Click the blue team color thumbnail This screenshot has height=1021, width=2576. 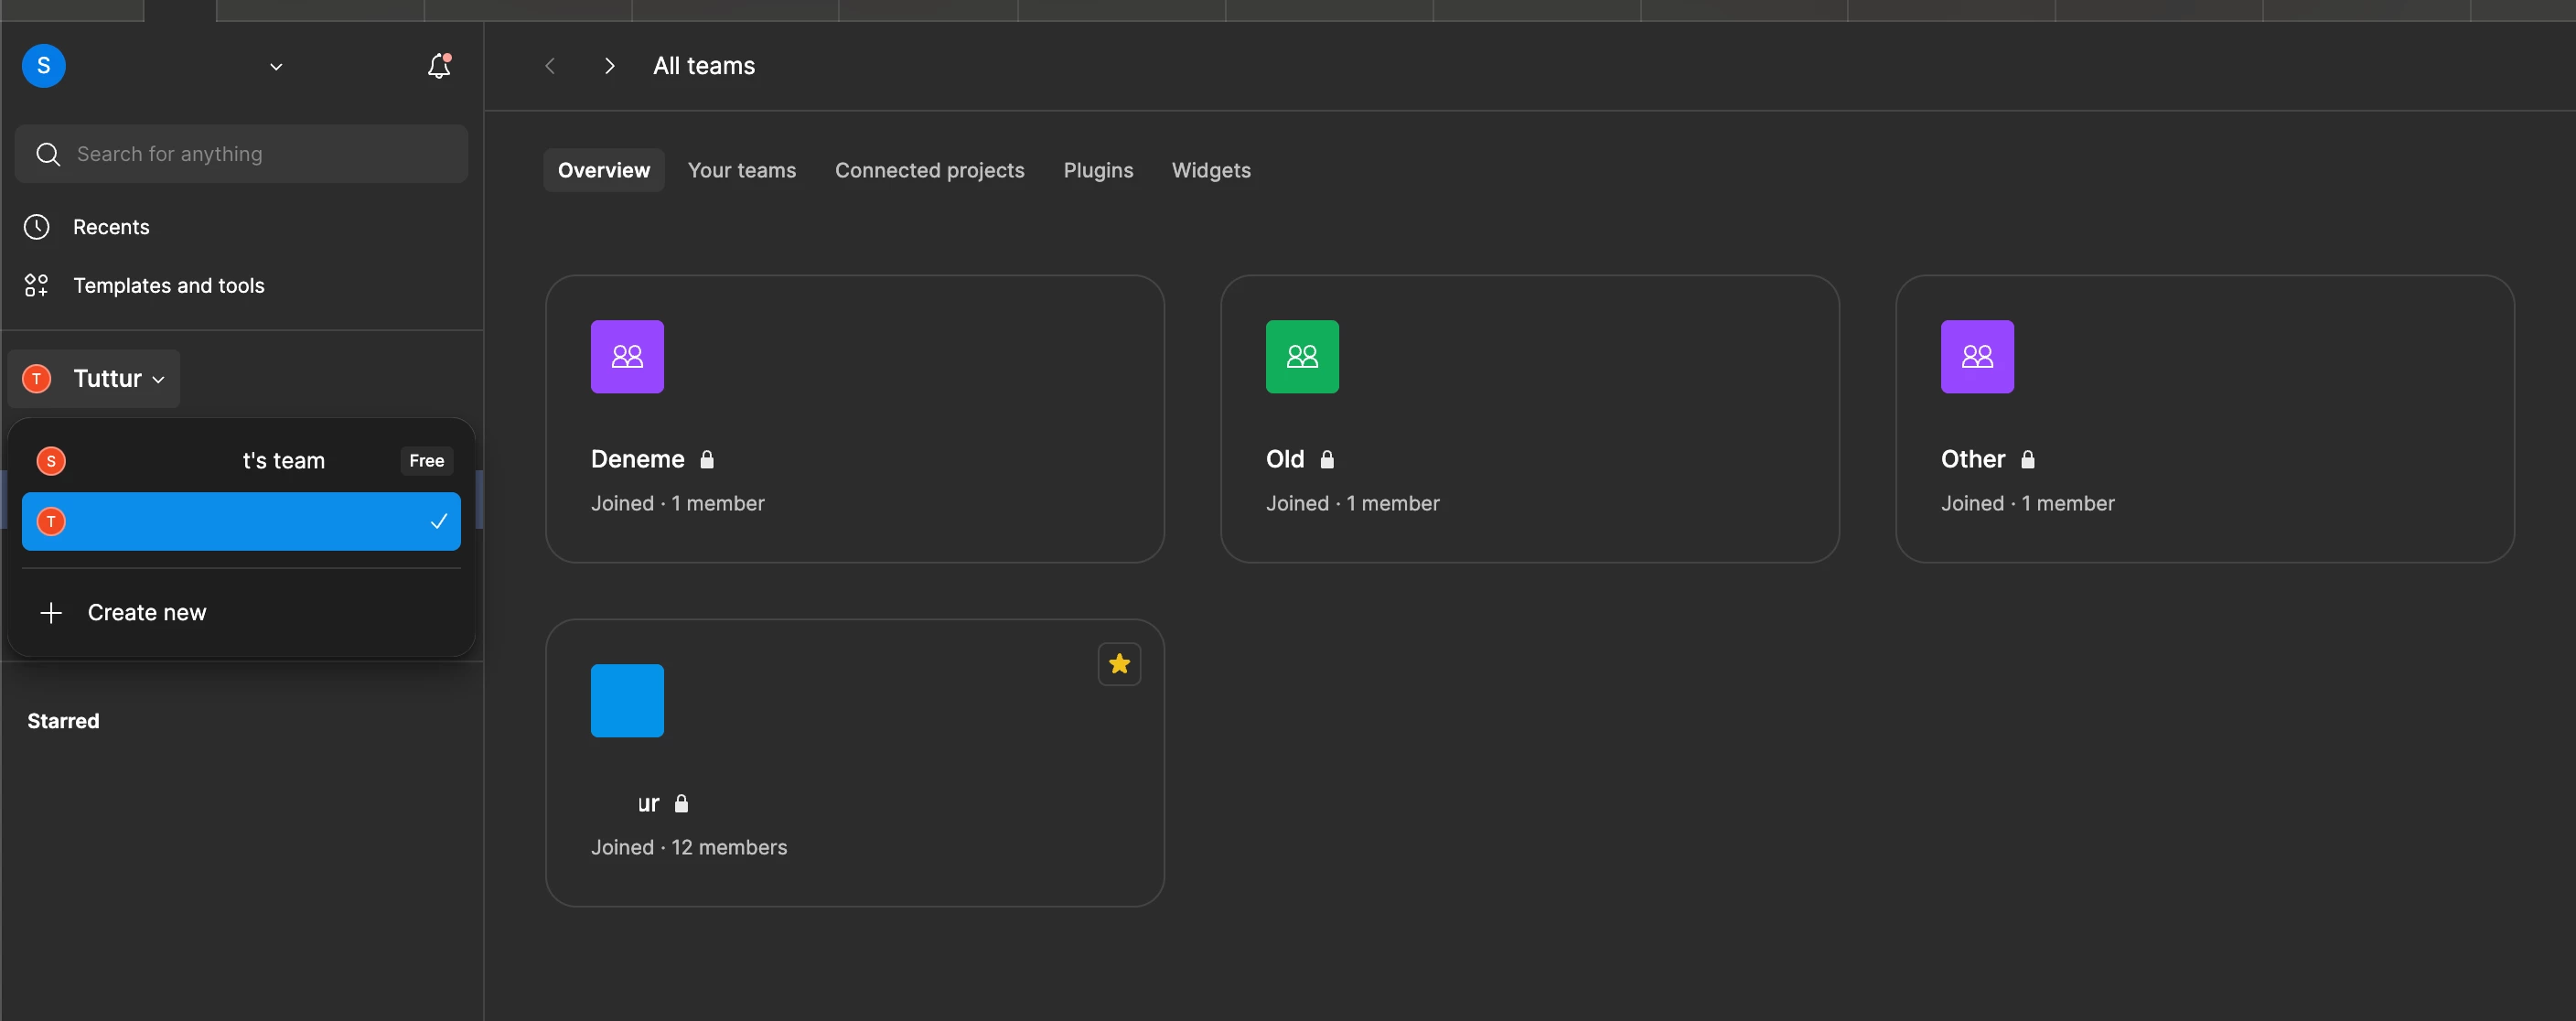[627, 701]
